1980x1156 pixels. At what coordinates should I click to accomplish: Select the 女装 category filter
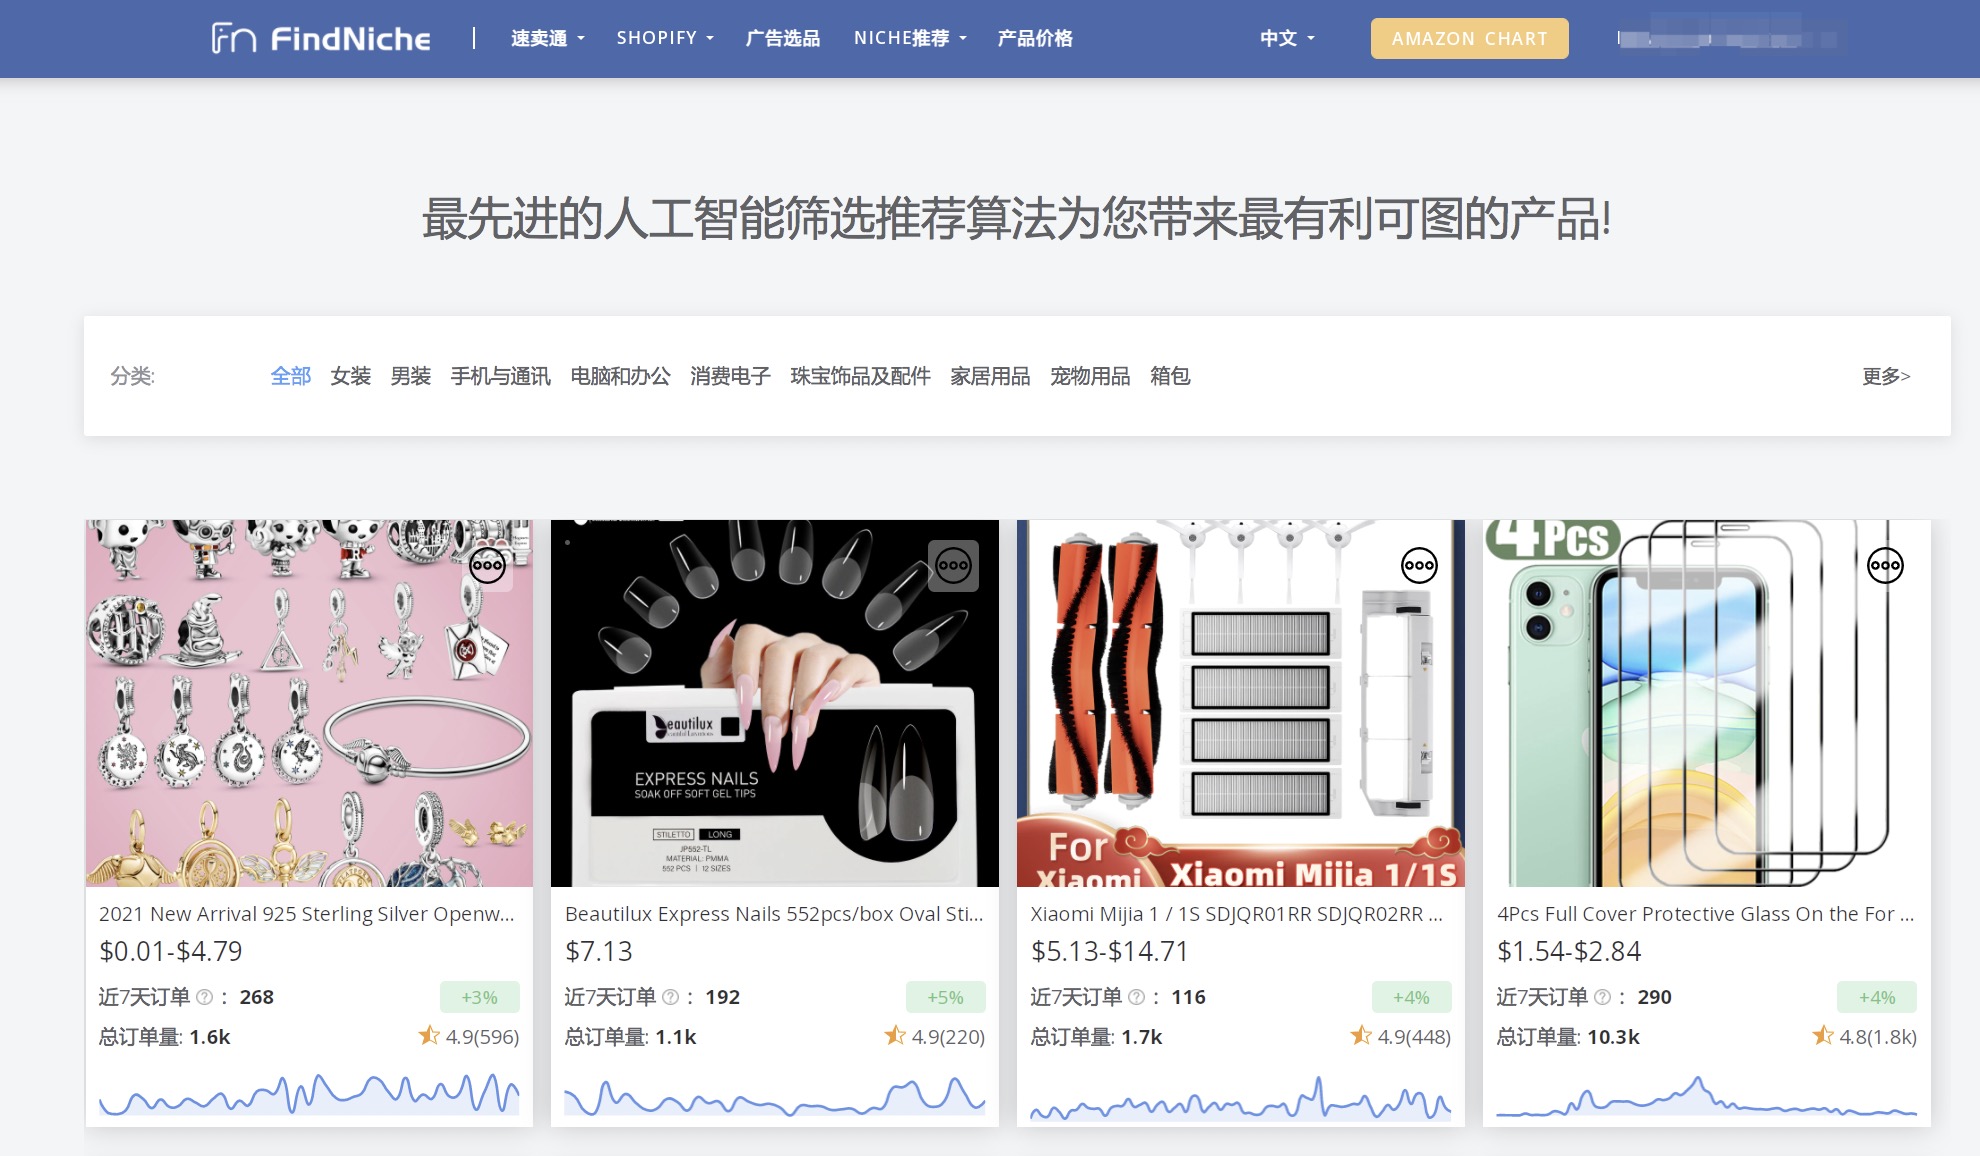(x=351, y=376)
